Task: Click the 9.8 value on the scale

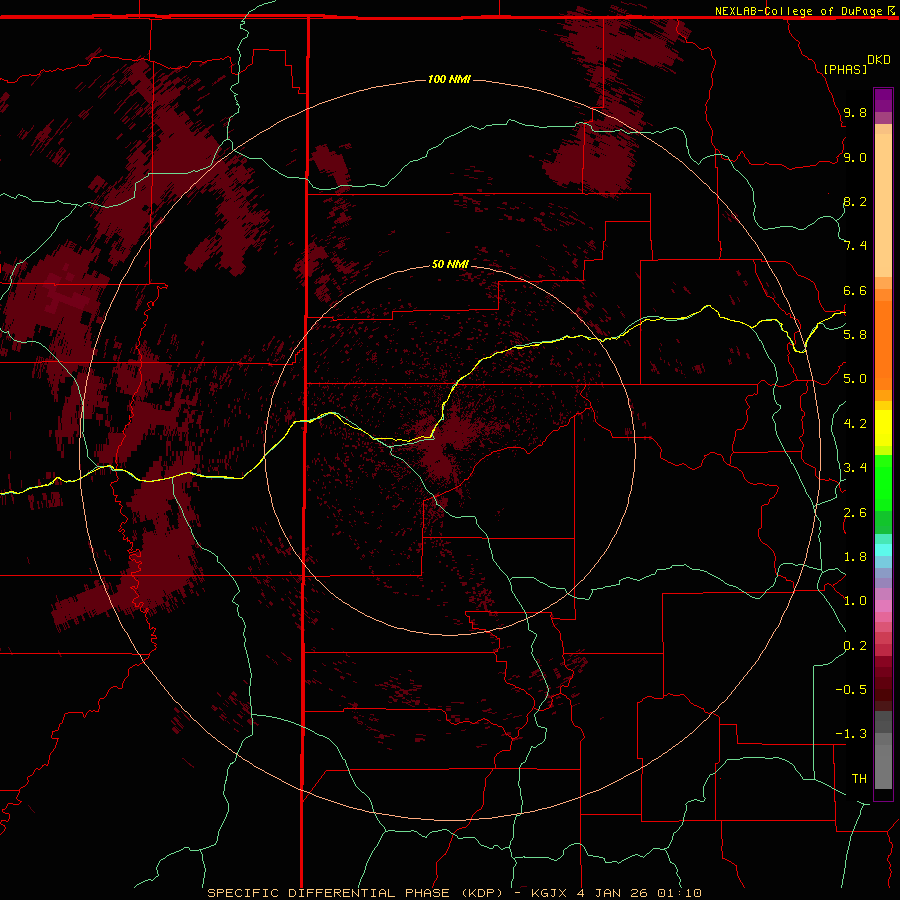Action: point(855,112)
